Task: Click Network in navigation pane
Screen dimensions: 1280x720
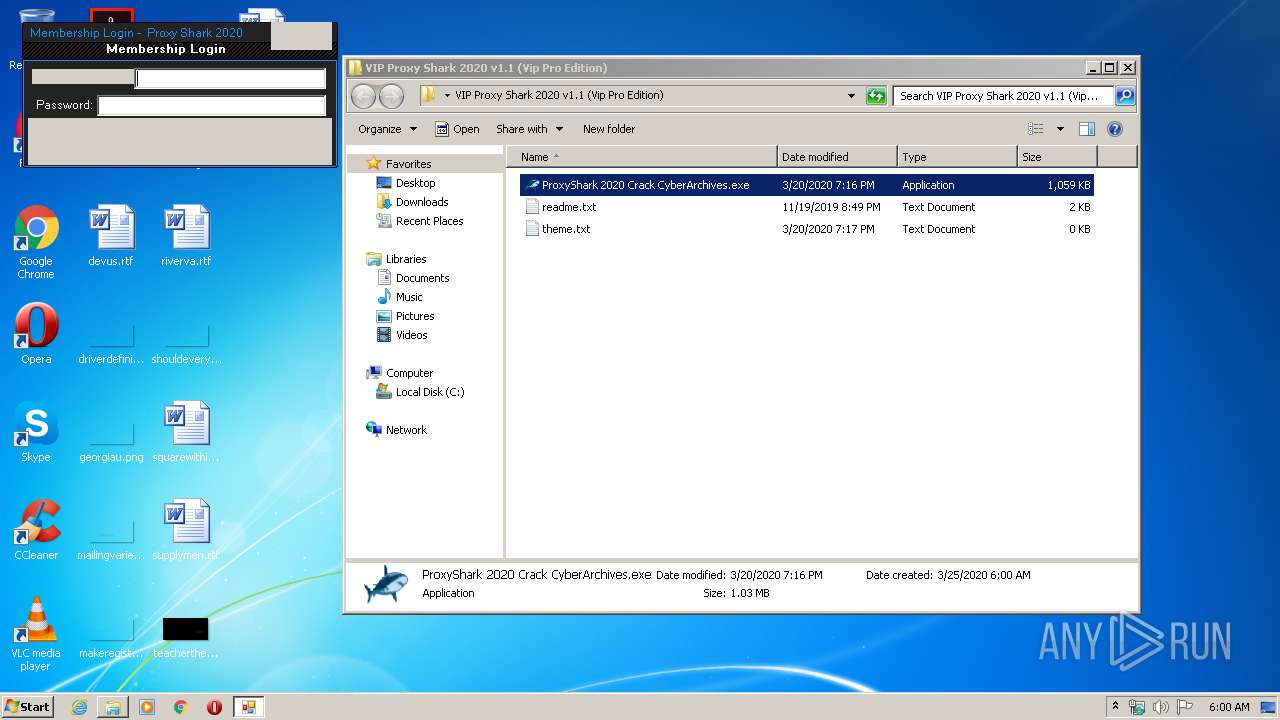Action: 406,430
